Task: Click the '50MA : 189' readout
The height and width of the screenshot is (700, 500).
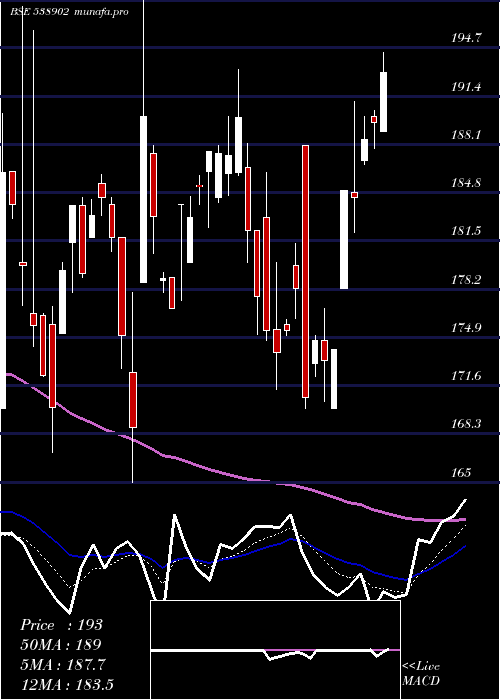Action: (61, 645)
